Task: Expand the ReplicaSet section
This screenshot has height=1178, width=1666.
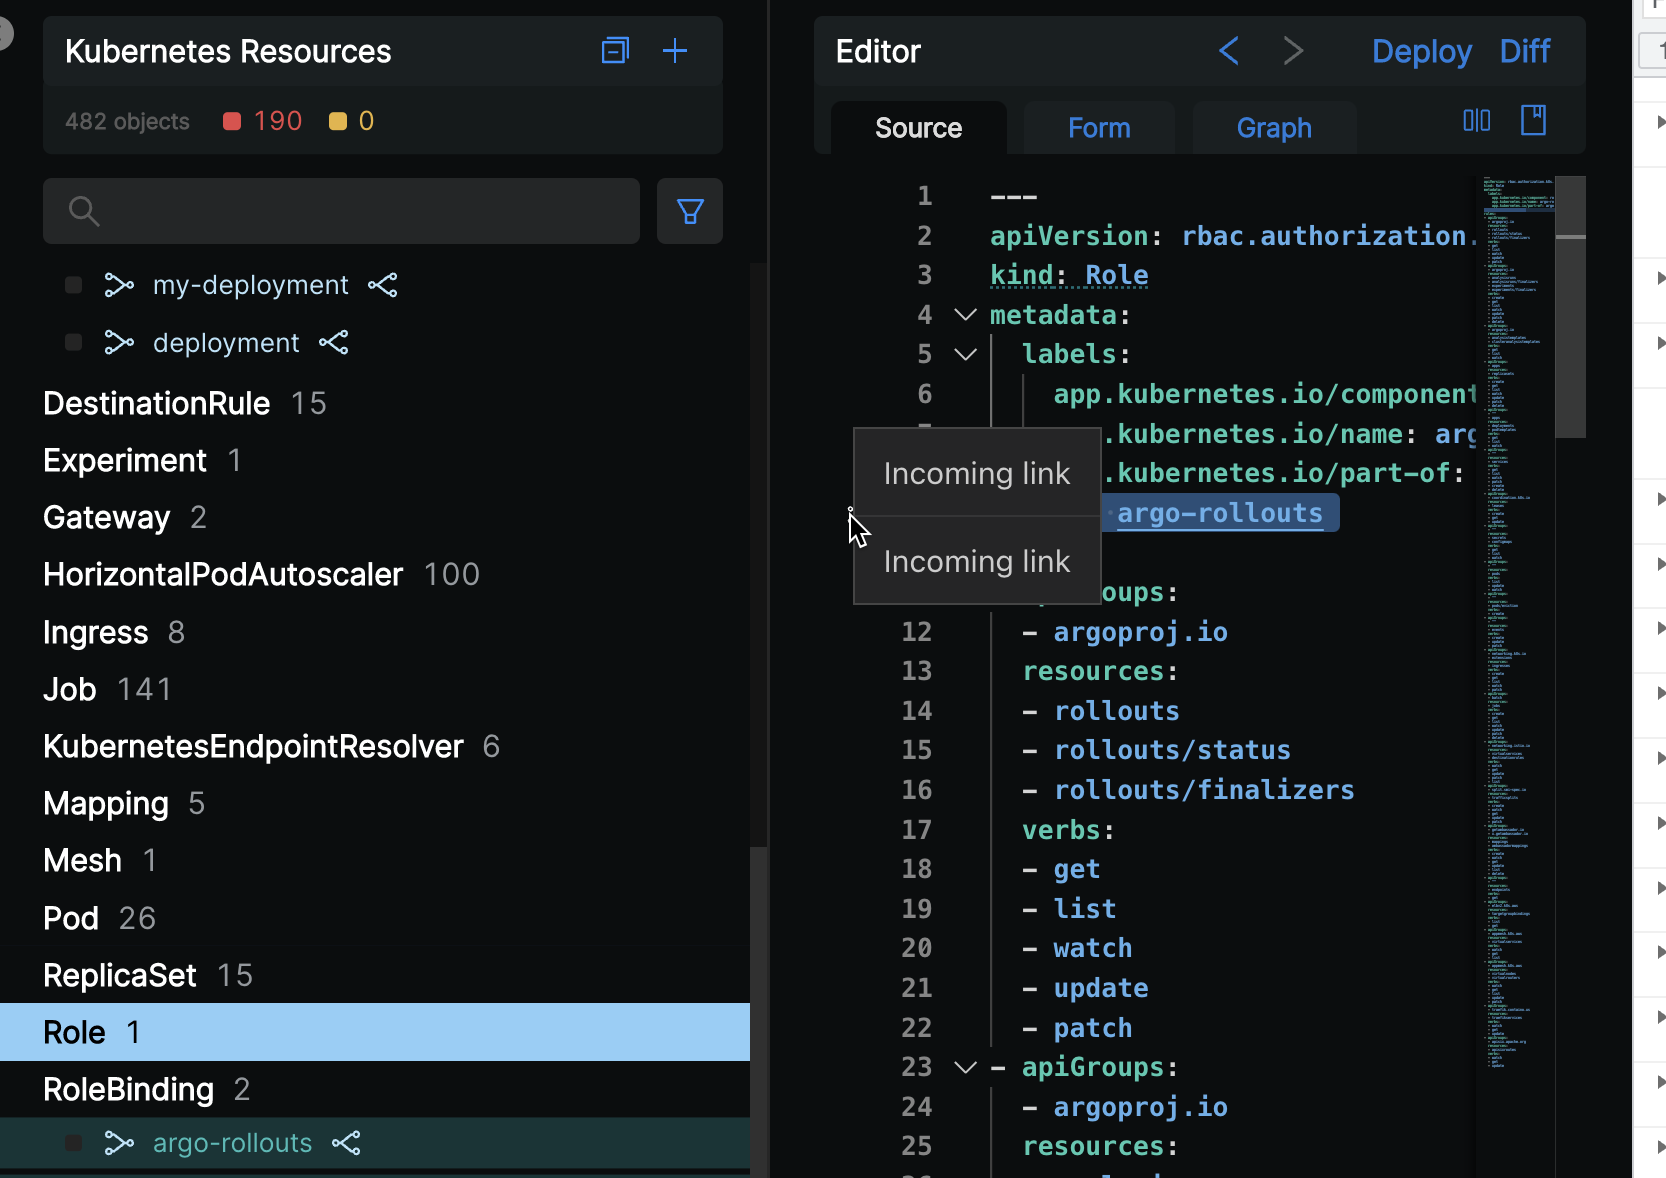Action: [120, 976]
